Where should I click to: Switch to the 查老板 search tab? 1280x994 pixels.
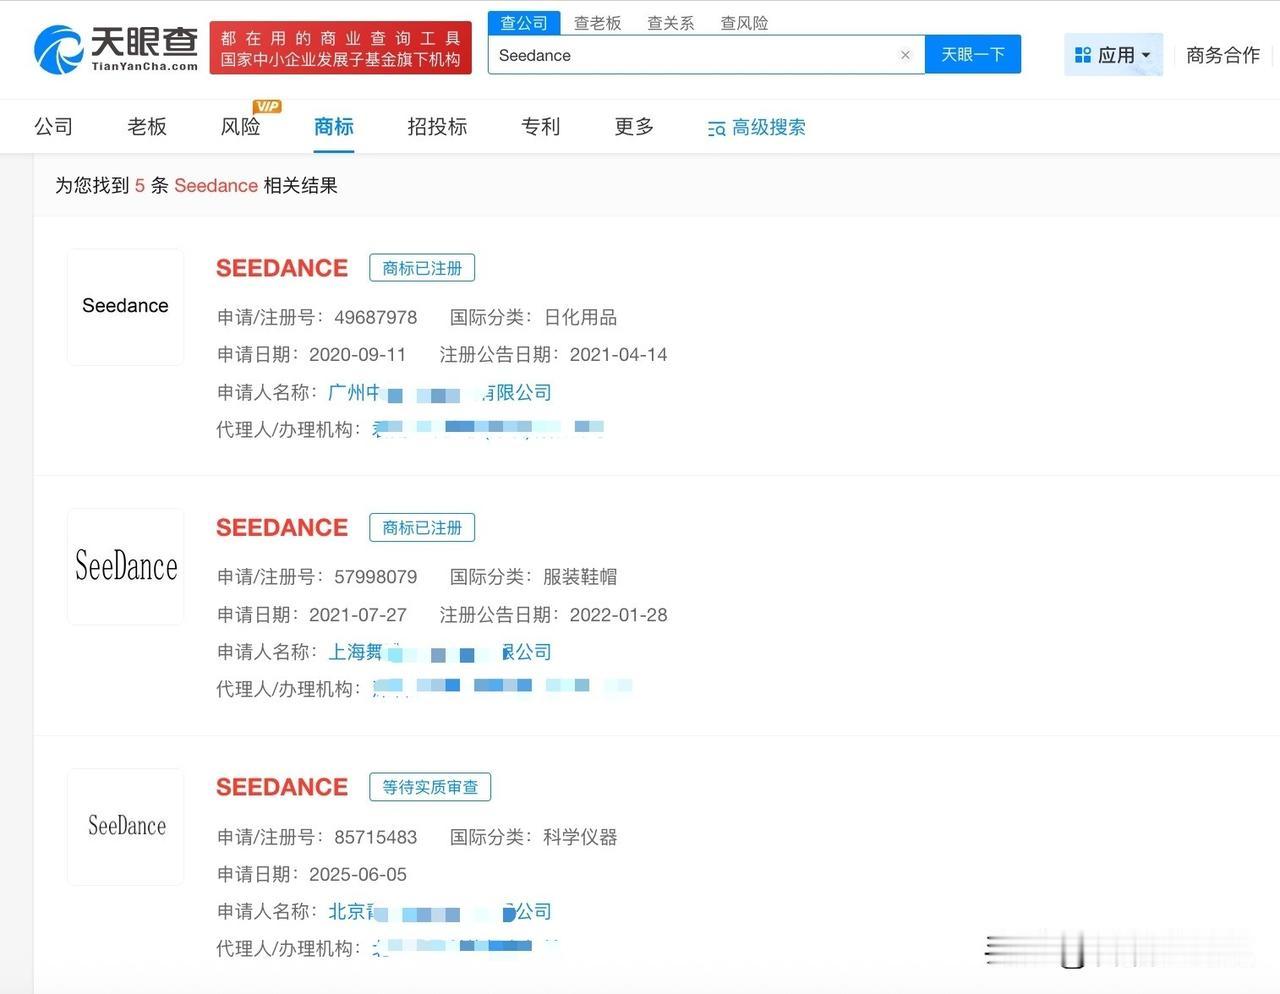597,22
